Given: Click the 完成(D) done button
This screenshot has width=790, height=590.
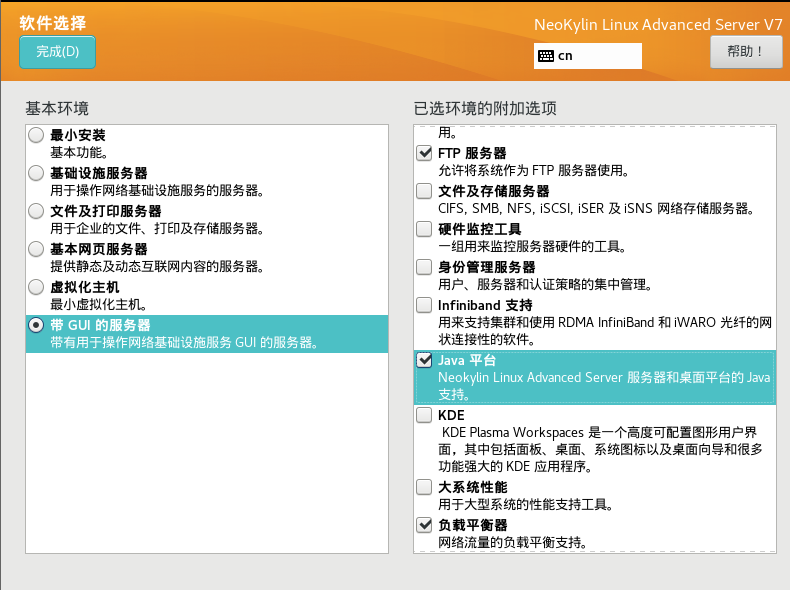Looking at the screenshot, I should tap(57, 52).
